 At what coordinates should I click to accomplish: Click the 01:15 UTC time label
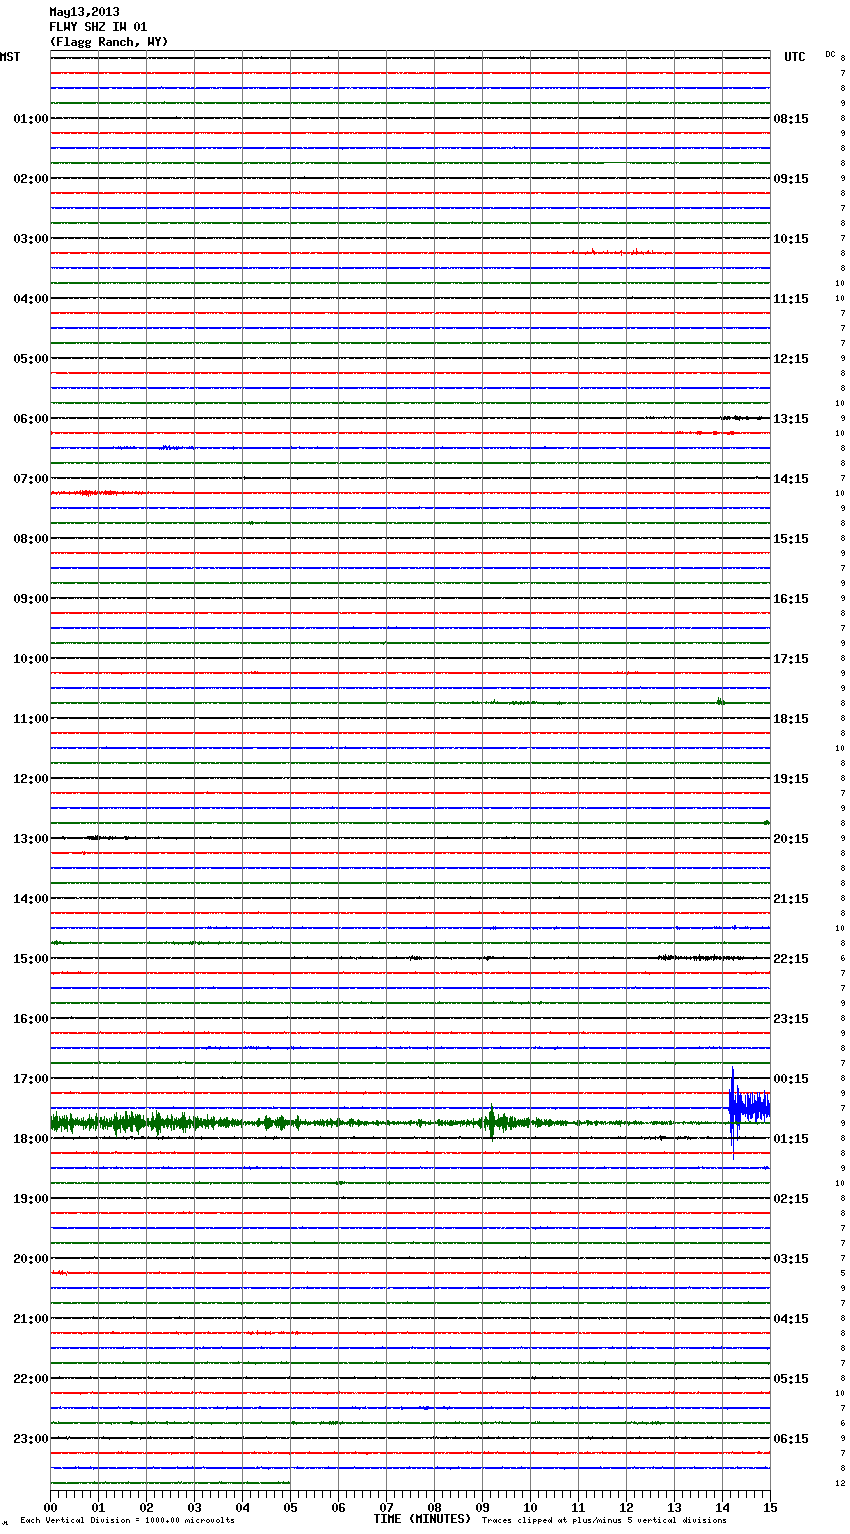[x=791, y=1139]
